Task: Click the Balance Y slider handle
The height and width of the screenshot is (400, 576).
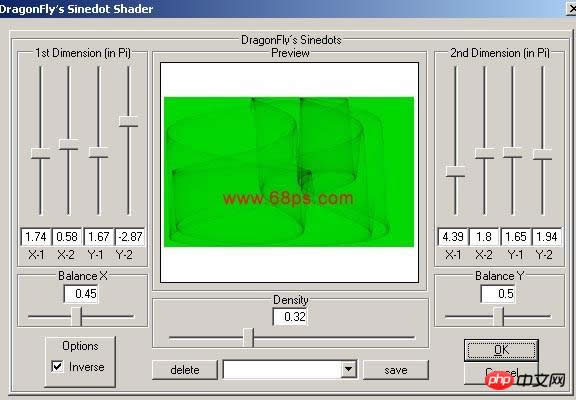Action: 498,316
